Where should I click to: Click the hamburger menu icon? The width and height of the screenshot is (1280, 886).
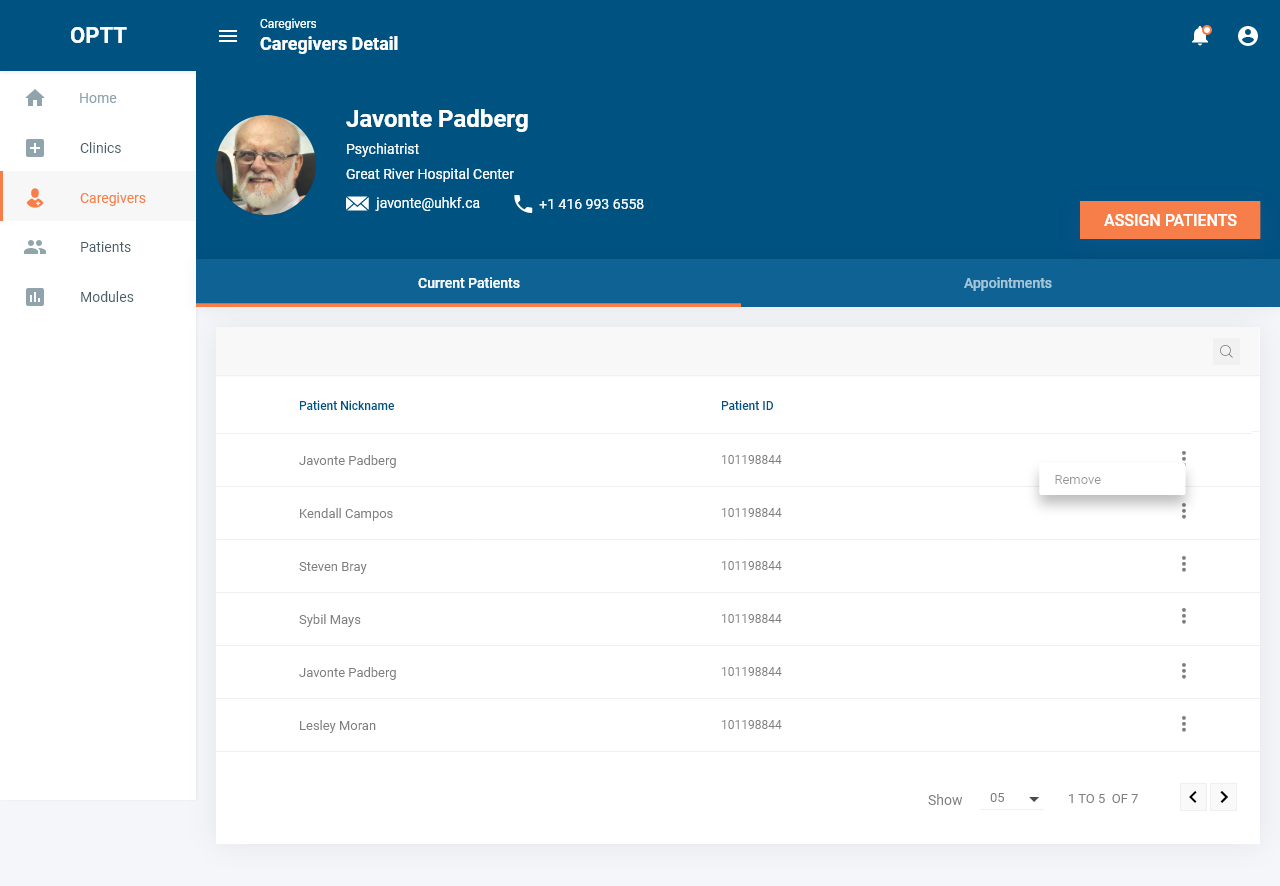[228, 36]
